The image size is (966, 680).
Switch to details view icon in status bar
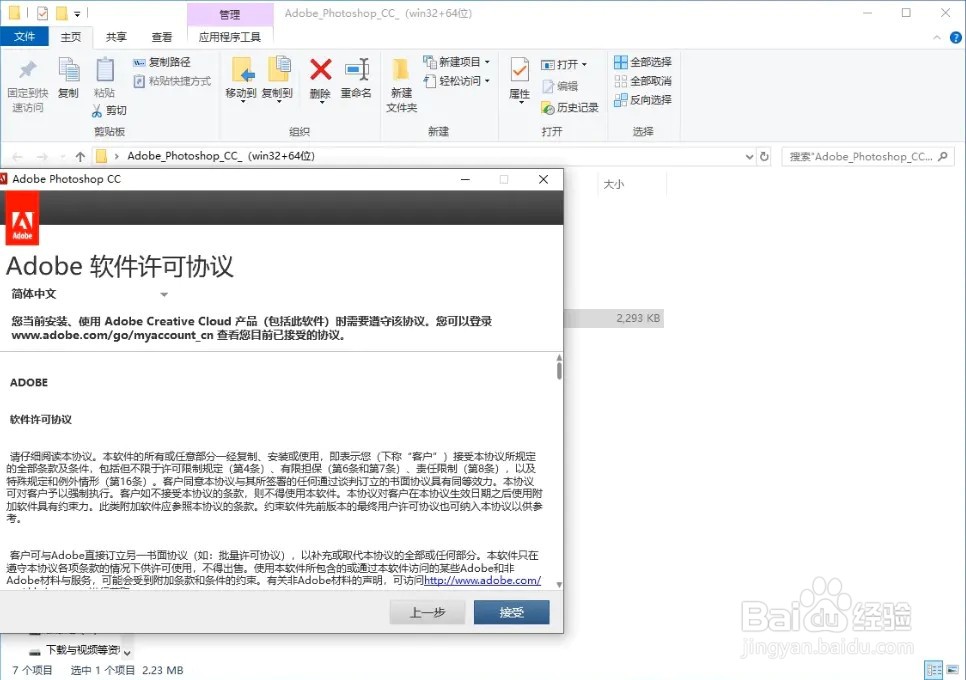[x=933, y=670]
